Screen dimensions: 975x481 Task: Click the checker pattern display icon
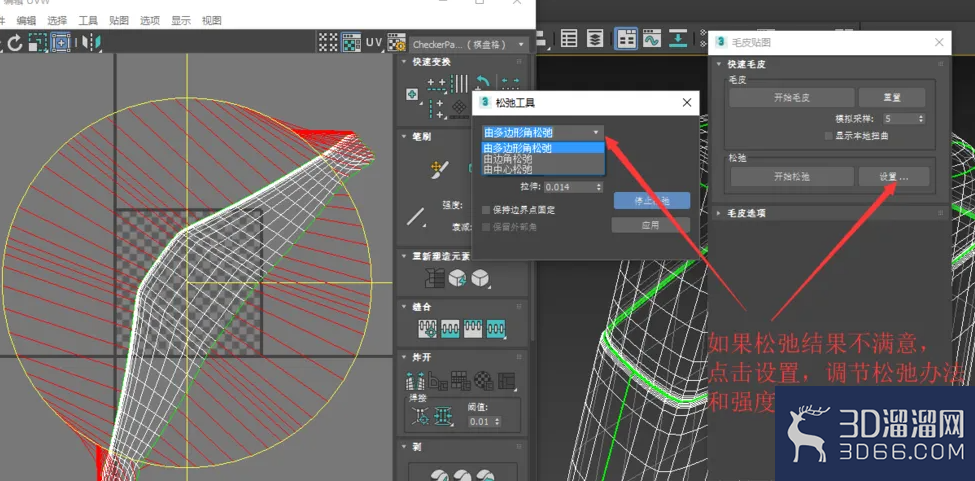352,42
